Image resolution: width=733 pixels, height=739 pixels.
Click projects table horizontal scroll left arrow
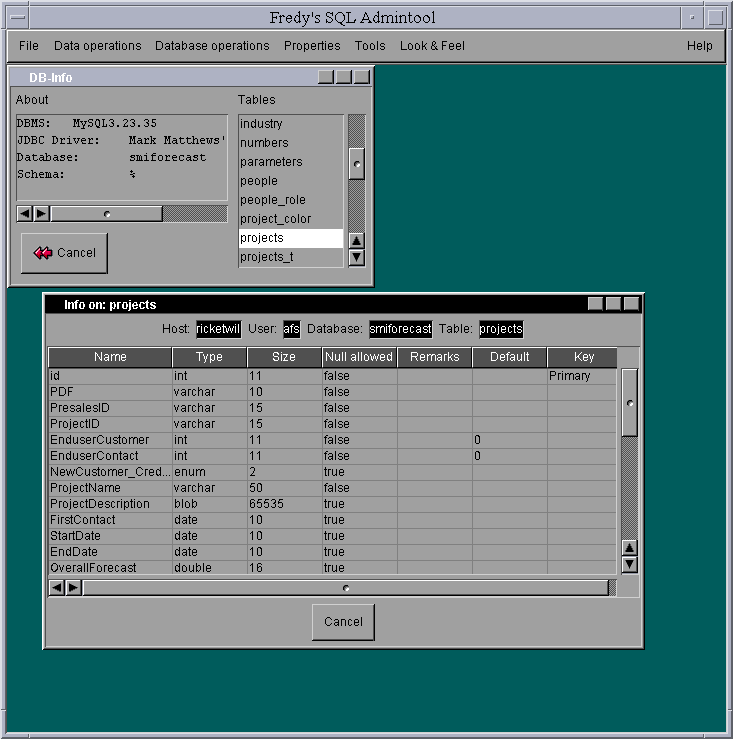57,588
